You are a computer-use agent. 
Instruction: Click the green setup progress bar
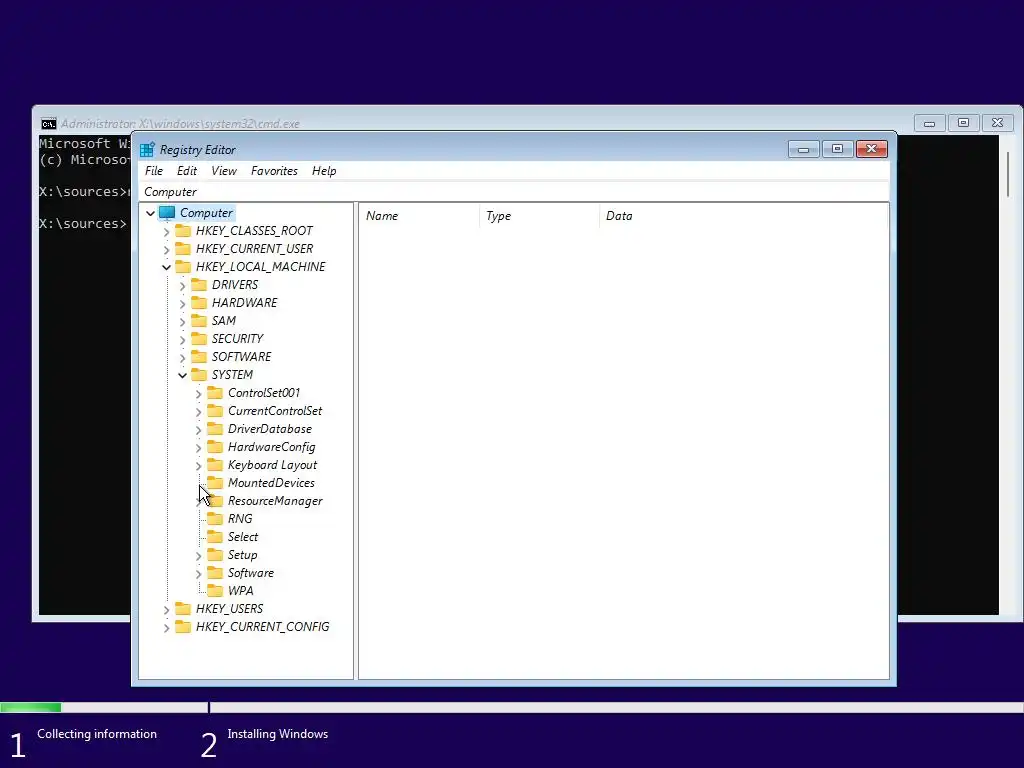pyautogui.click(x=30, y=707)
